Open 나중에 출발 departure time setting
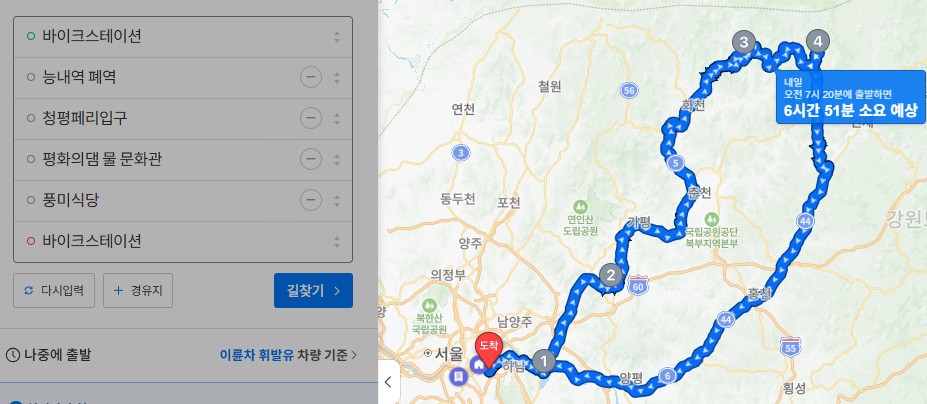Viewport: 927px width, 404px height. pos(49,355)
